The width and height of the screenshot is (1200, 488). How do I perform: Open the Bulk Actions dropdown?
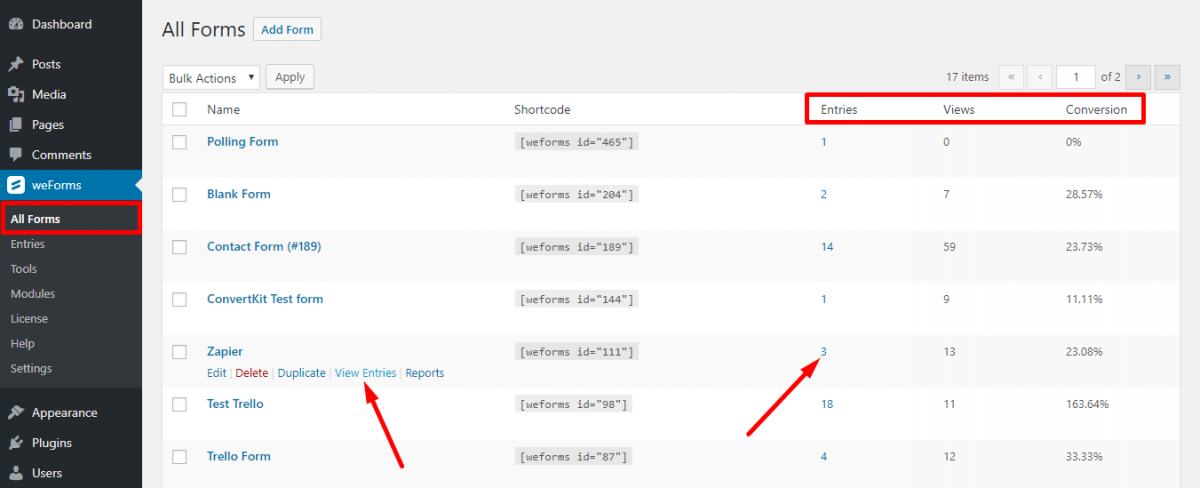tap(210, 78)
